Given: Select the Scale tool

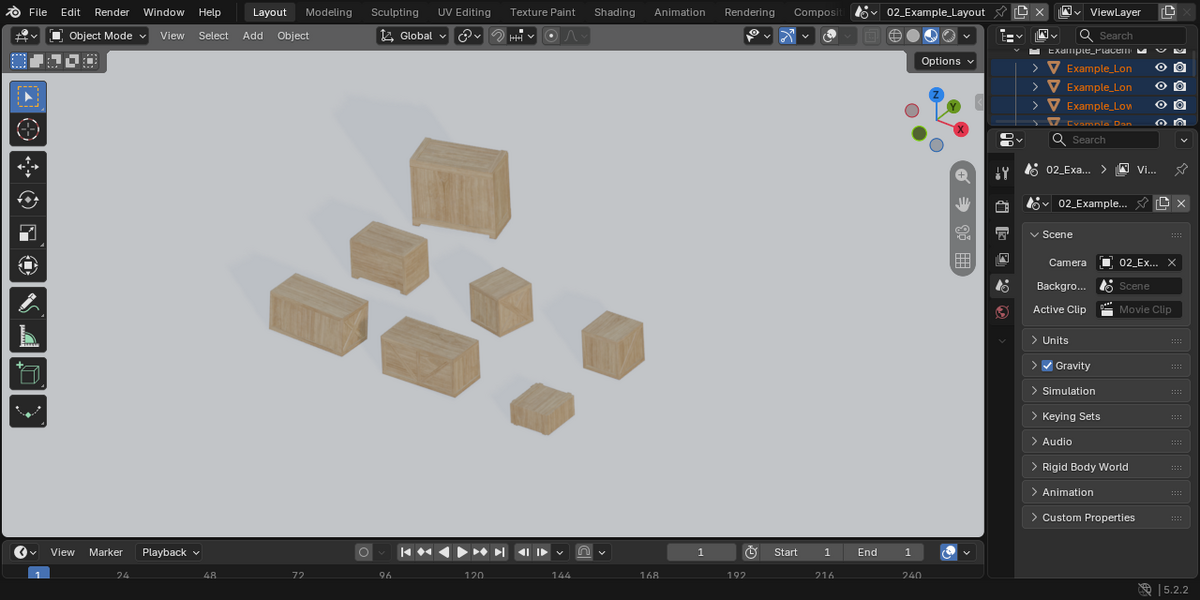Looking at the screenshot, I should (28, 233).
